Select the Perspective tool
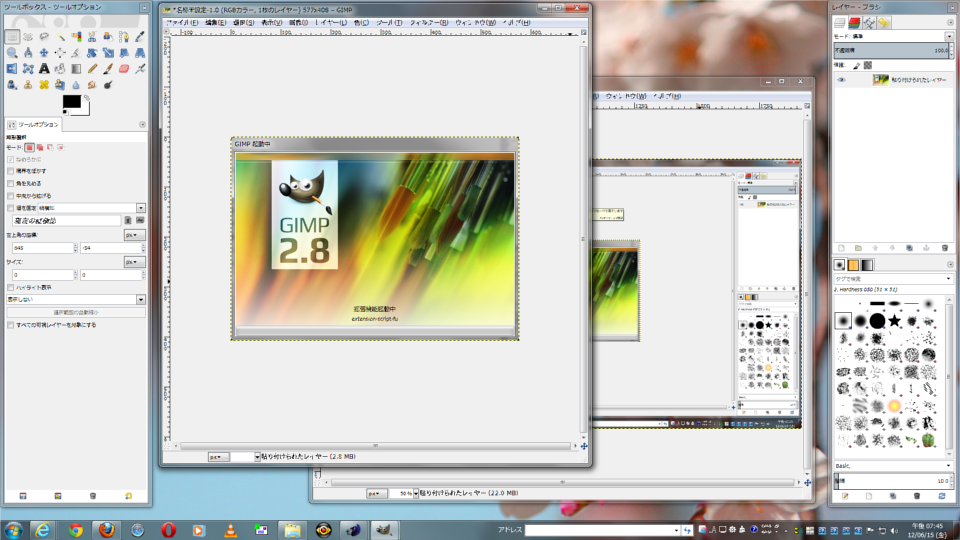Viewport: 960px width, 540px height. coord(140,53)
